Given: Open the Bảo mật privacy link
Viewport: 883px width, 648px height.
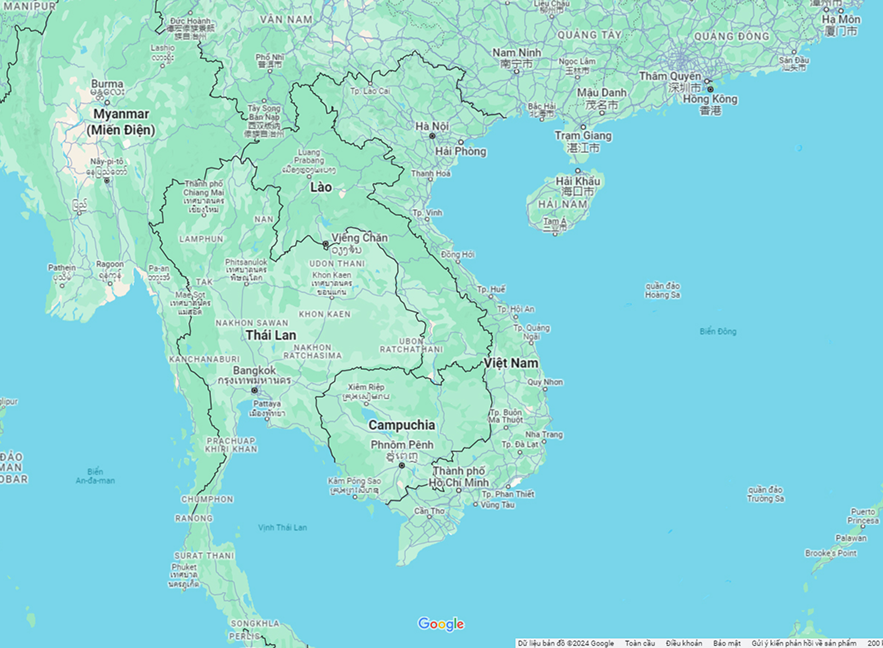Looking at the screenshot, I should pyautogui.click(x=727, y=643).
